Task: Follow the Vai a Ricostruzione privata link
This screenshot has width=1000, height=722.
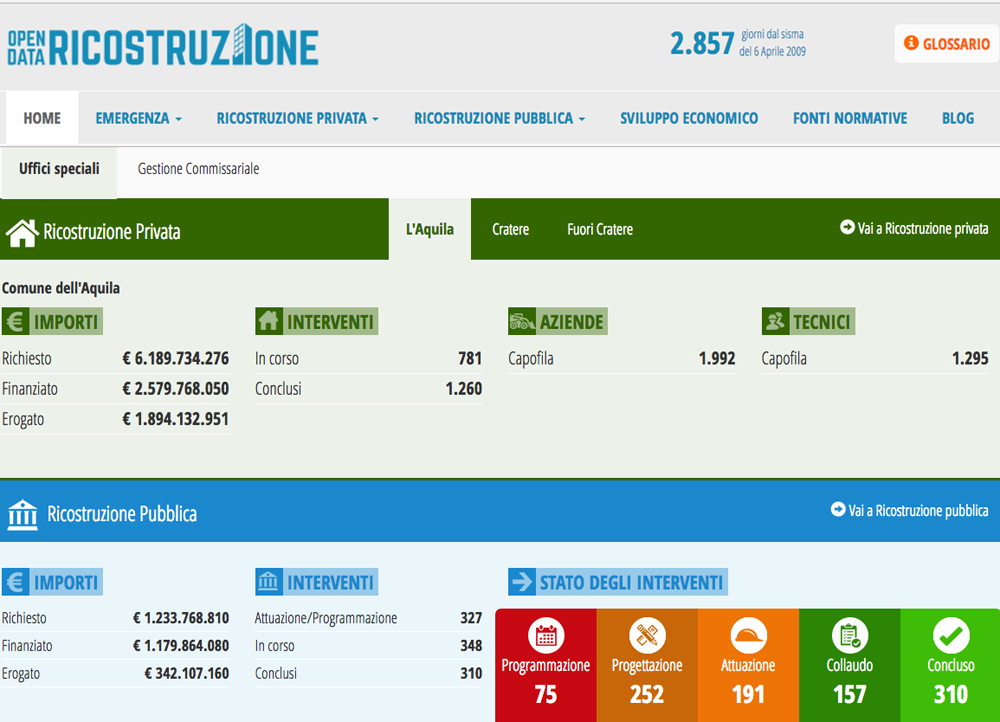Action: (914, 229)
